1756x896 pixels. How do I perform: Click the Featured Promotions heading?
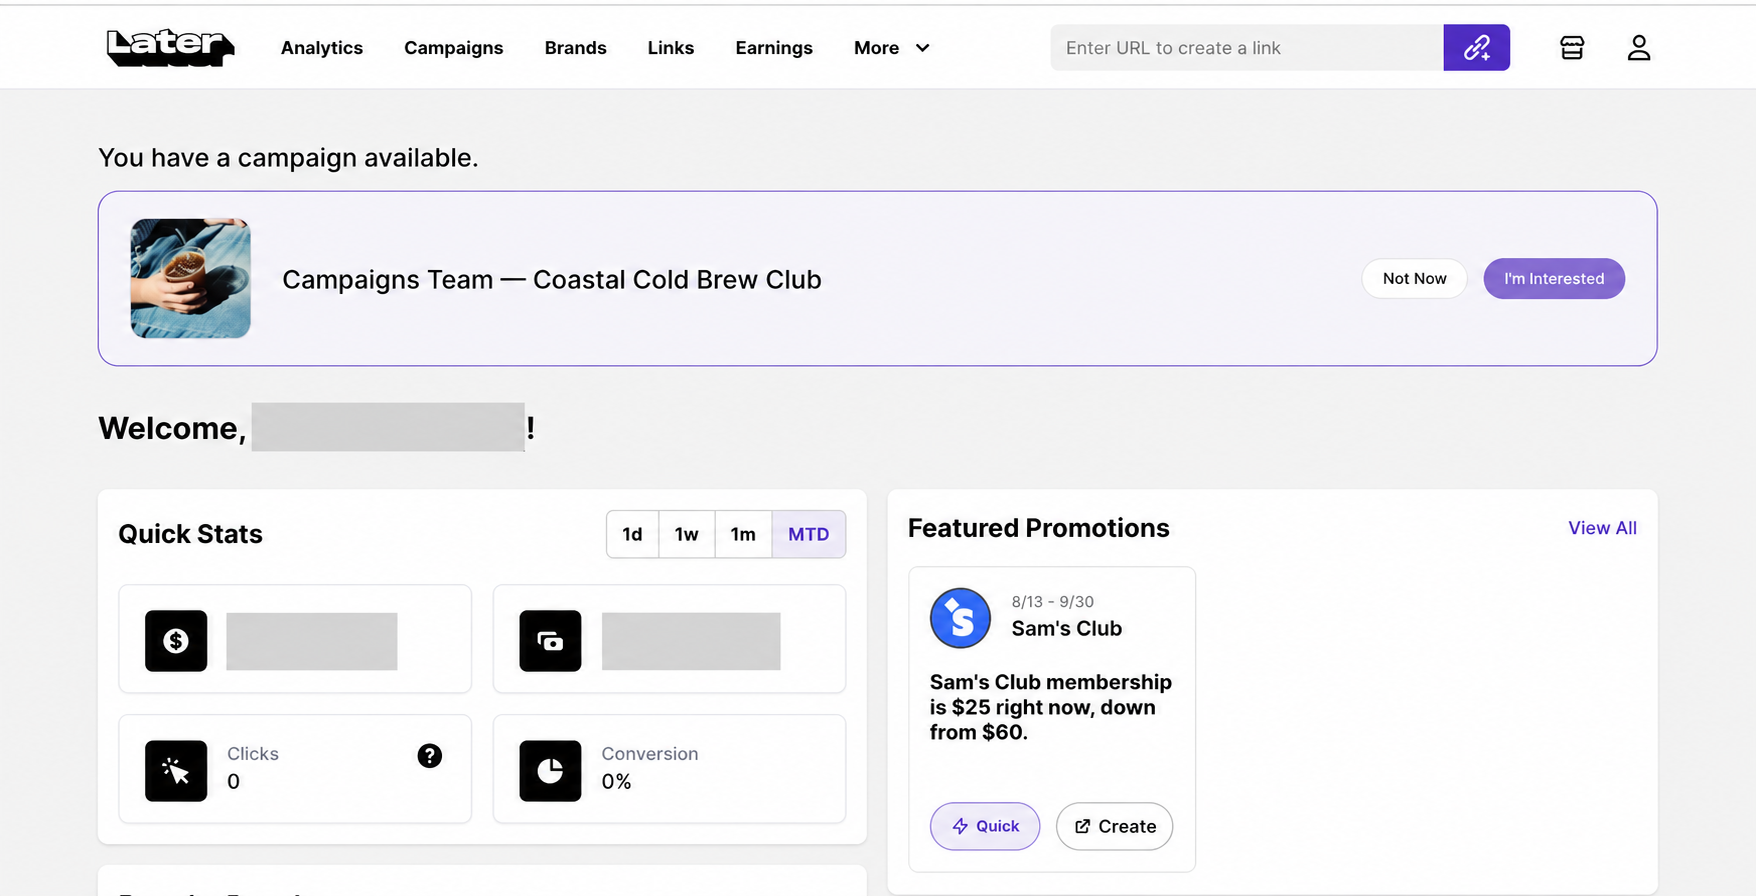[1038, 528]
